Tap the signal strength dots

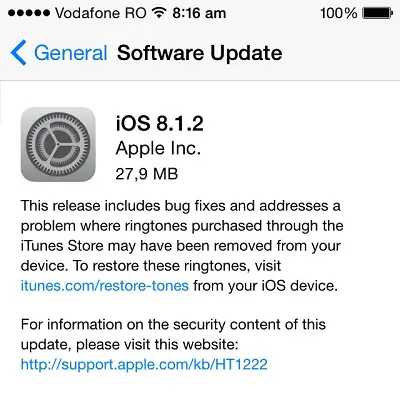[29, 13]
